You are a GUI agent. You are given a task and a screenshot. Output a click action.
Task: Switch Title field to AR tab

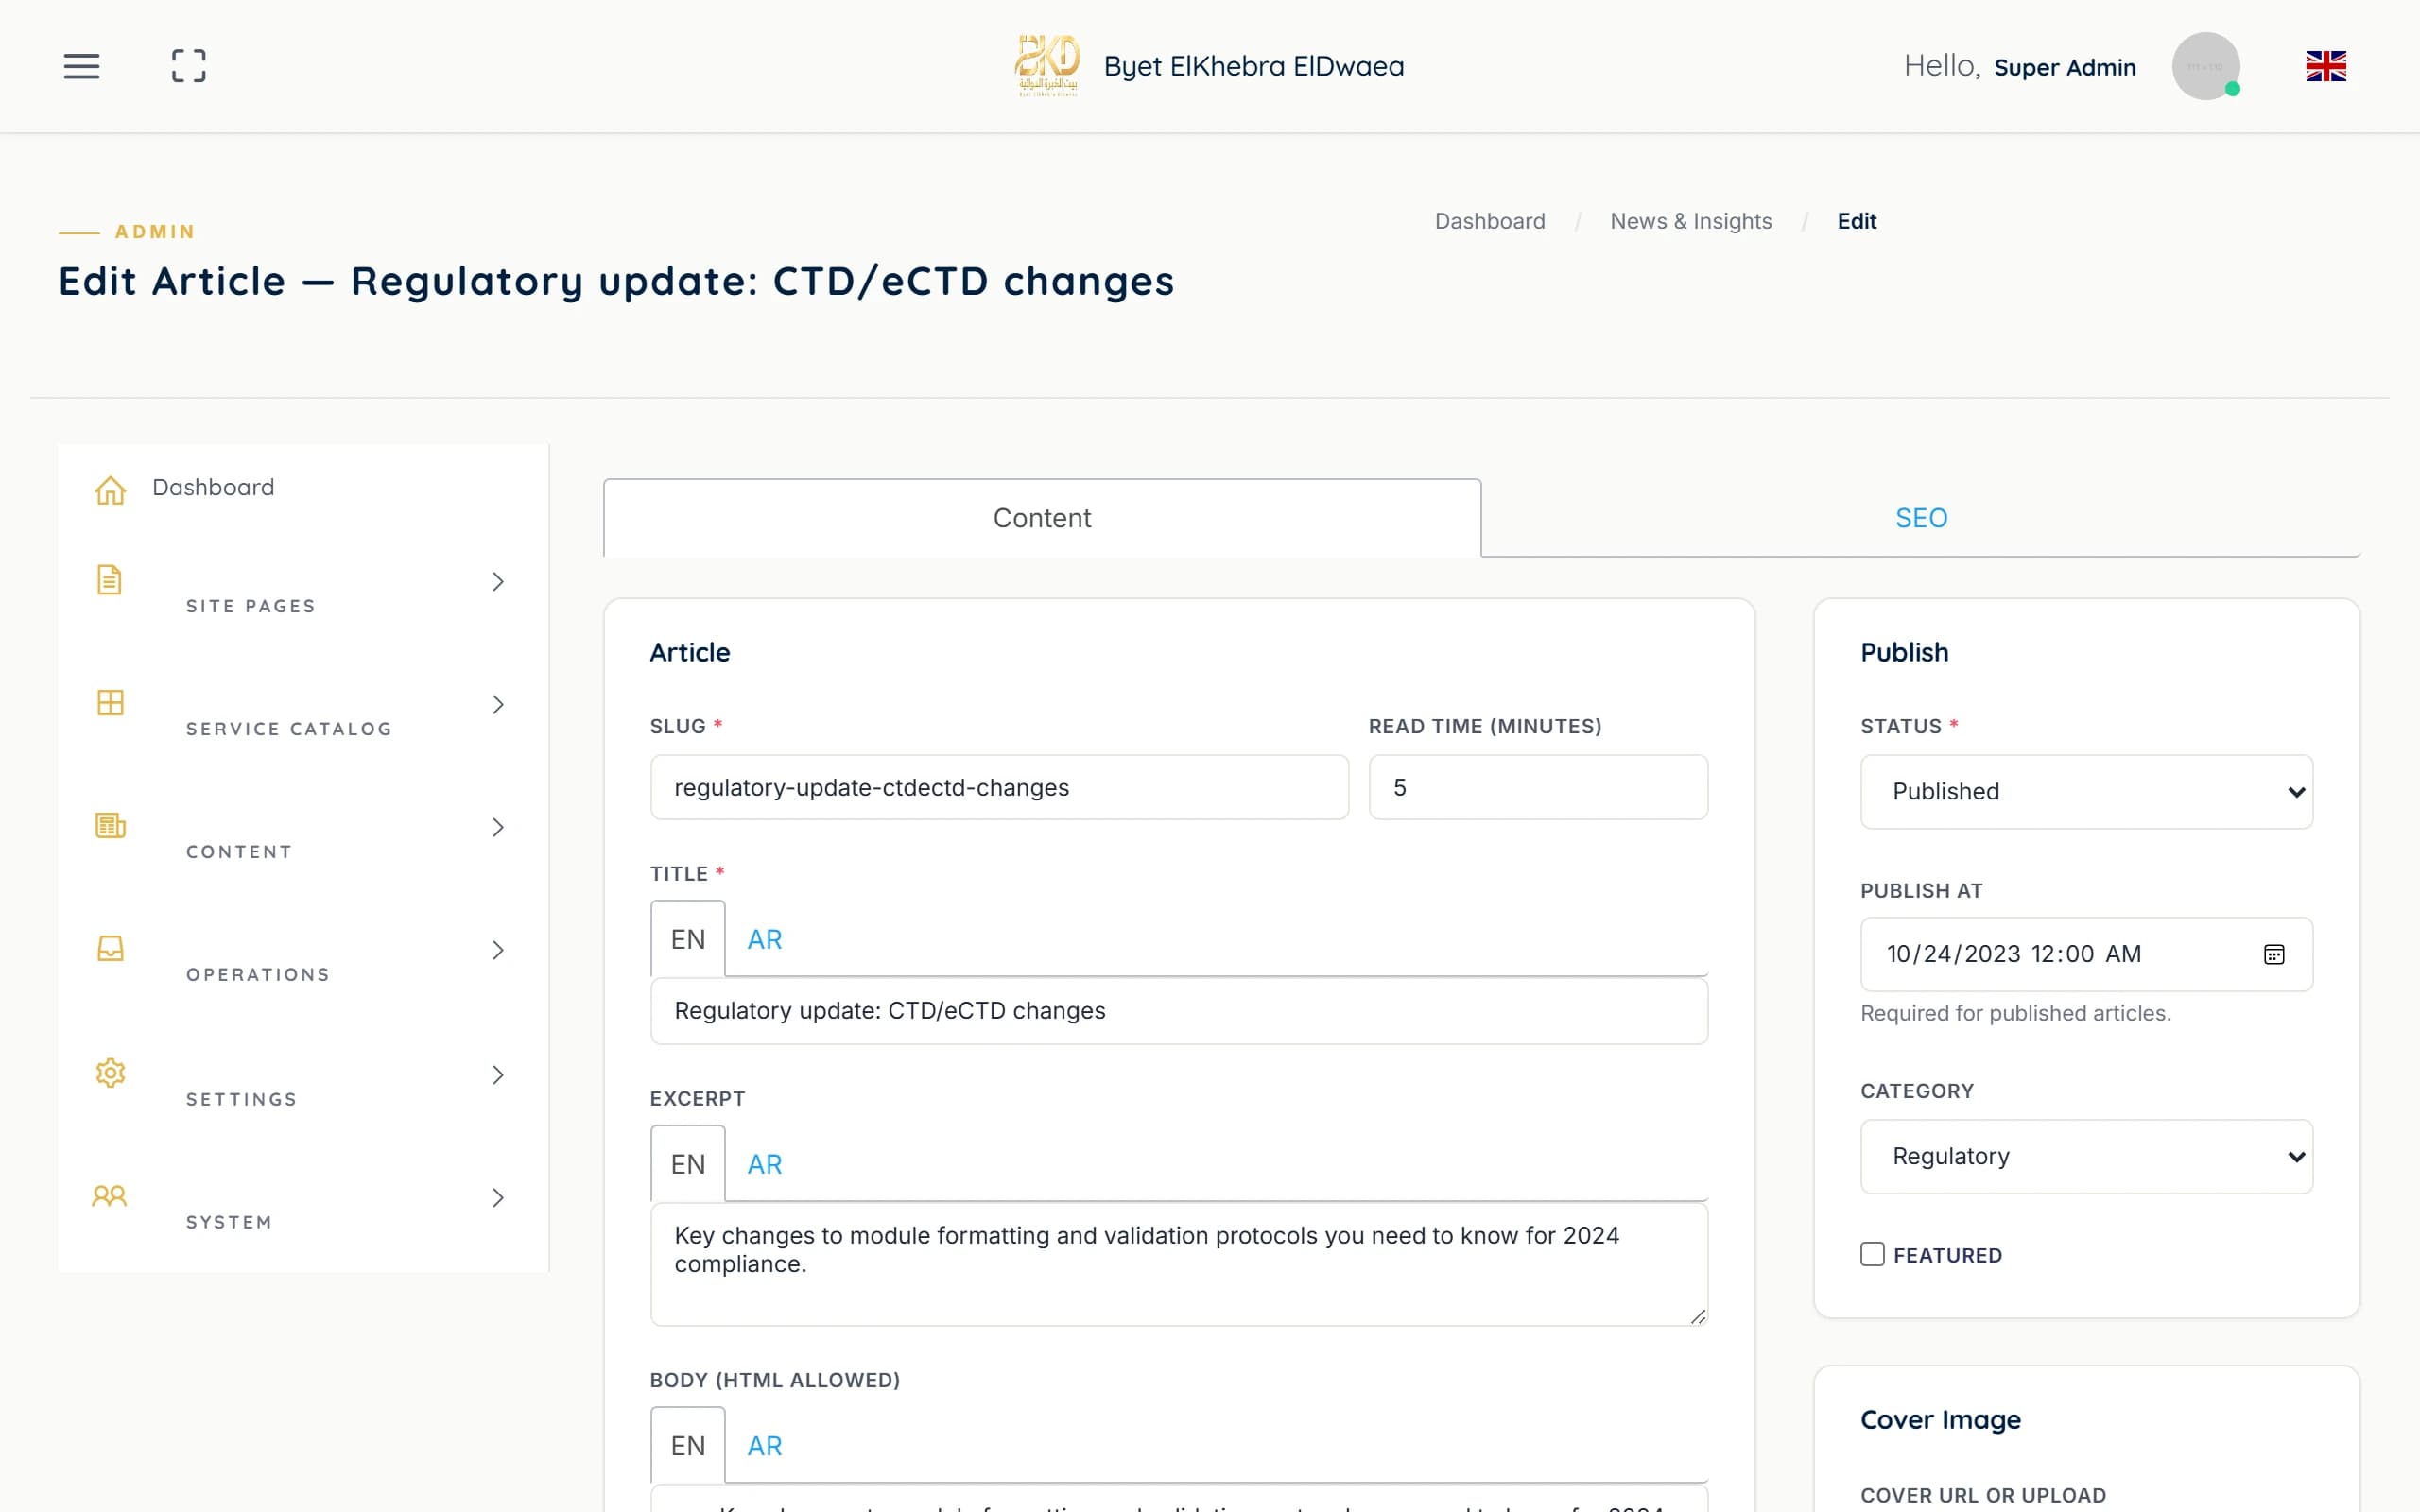point(765,939)
